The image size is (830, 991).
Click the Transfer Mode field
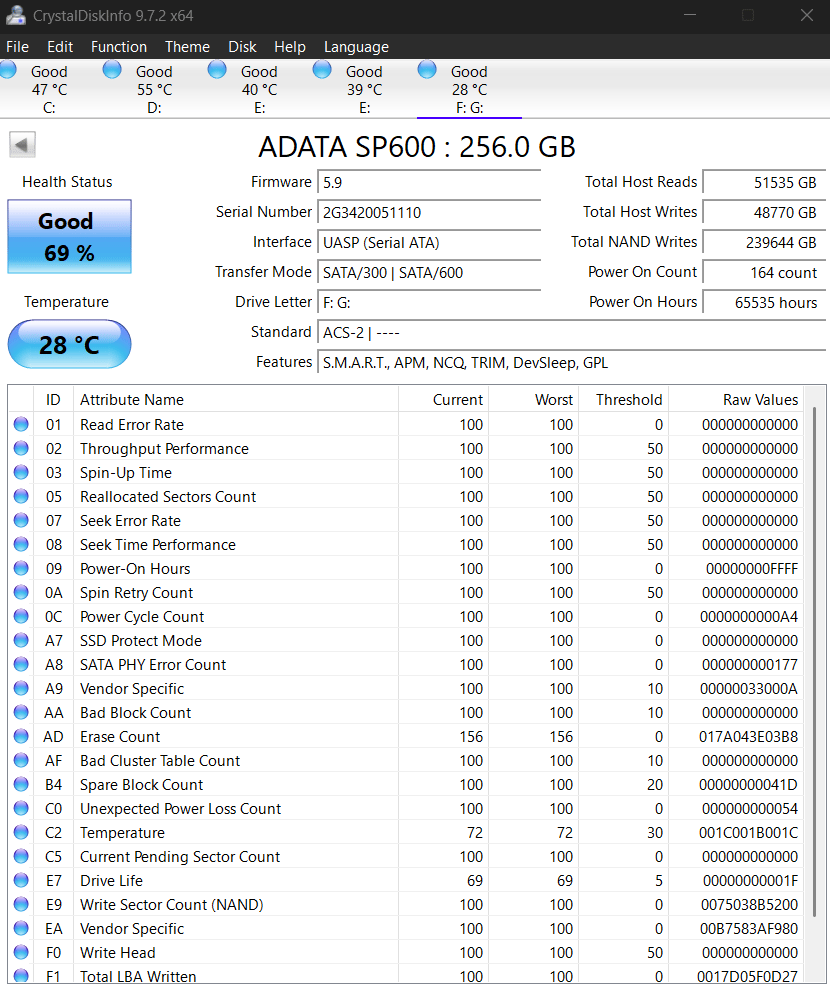coord(429,272)
